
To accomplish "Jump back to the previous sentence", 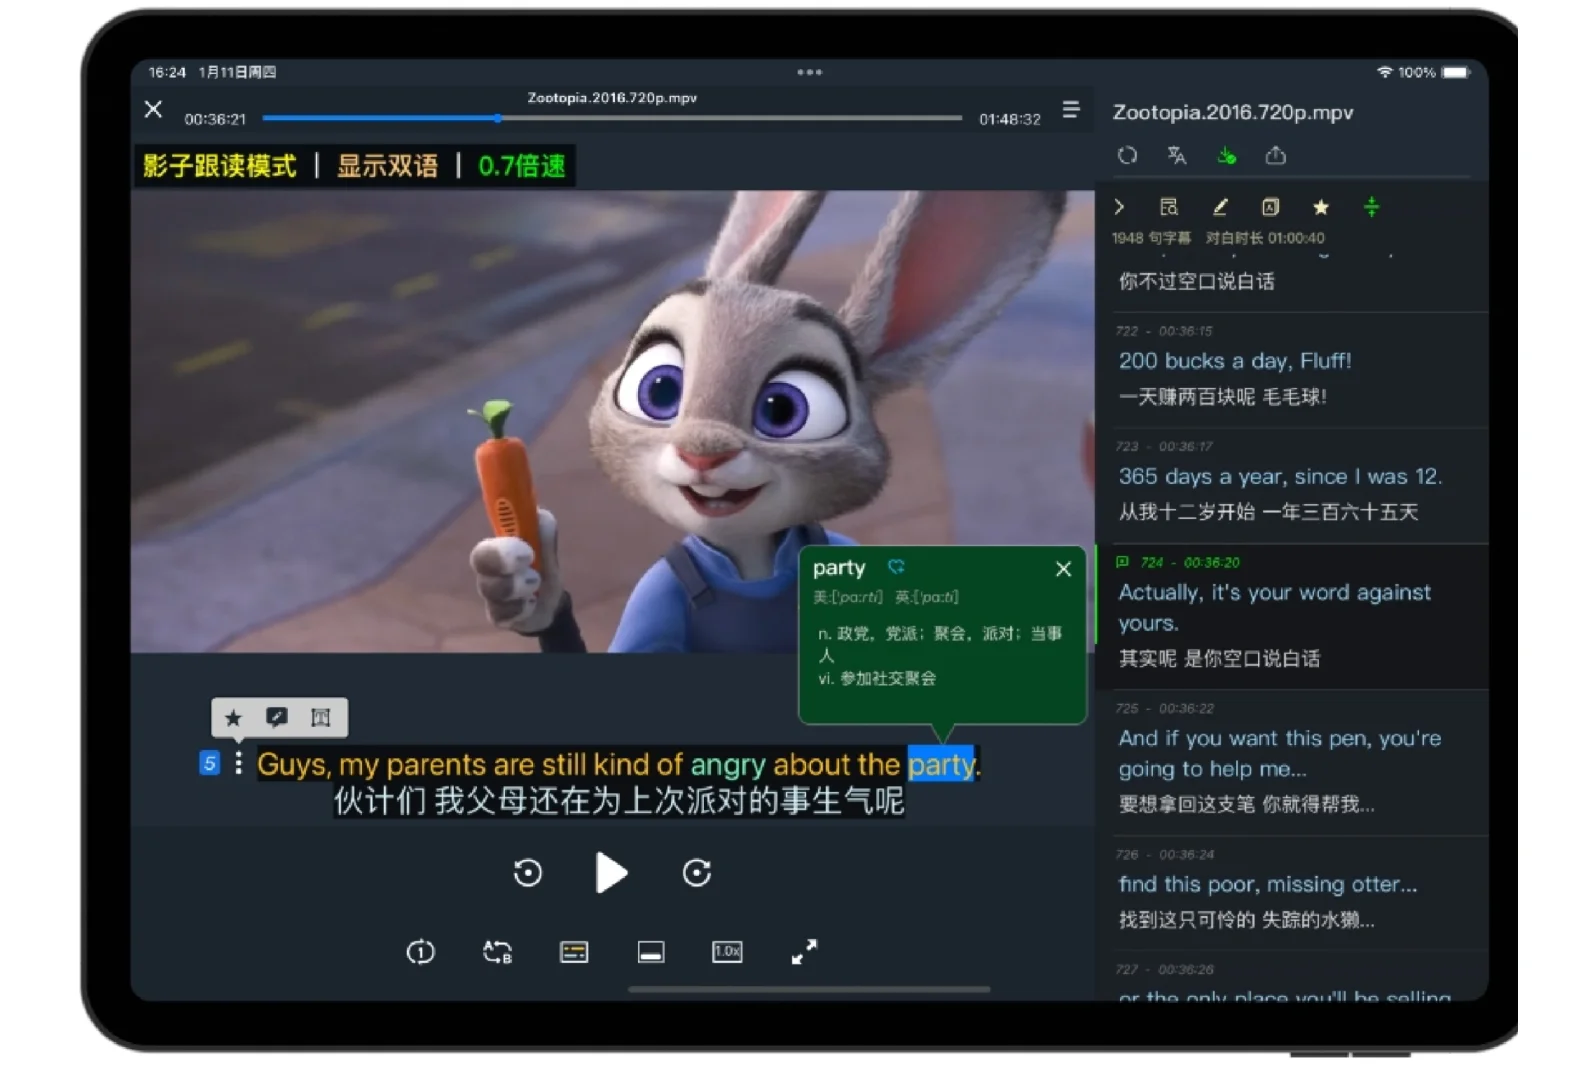I will pyautogui.click(x=528, y=873).
